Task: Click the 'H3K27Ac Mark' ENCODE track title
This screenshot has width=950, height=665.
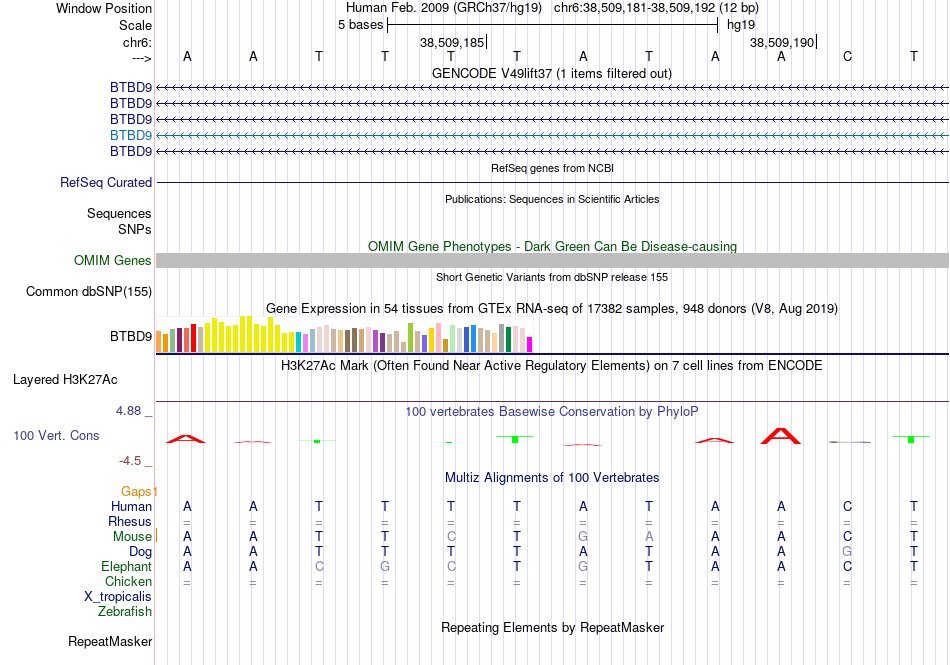Action: (552, 366)
